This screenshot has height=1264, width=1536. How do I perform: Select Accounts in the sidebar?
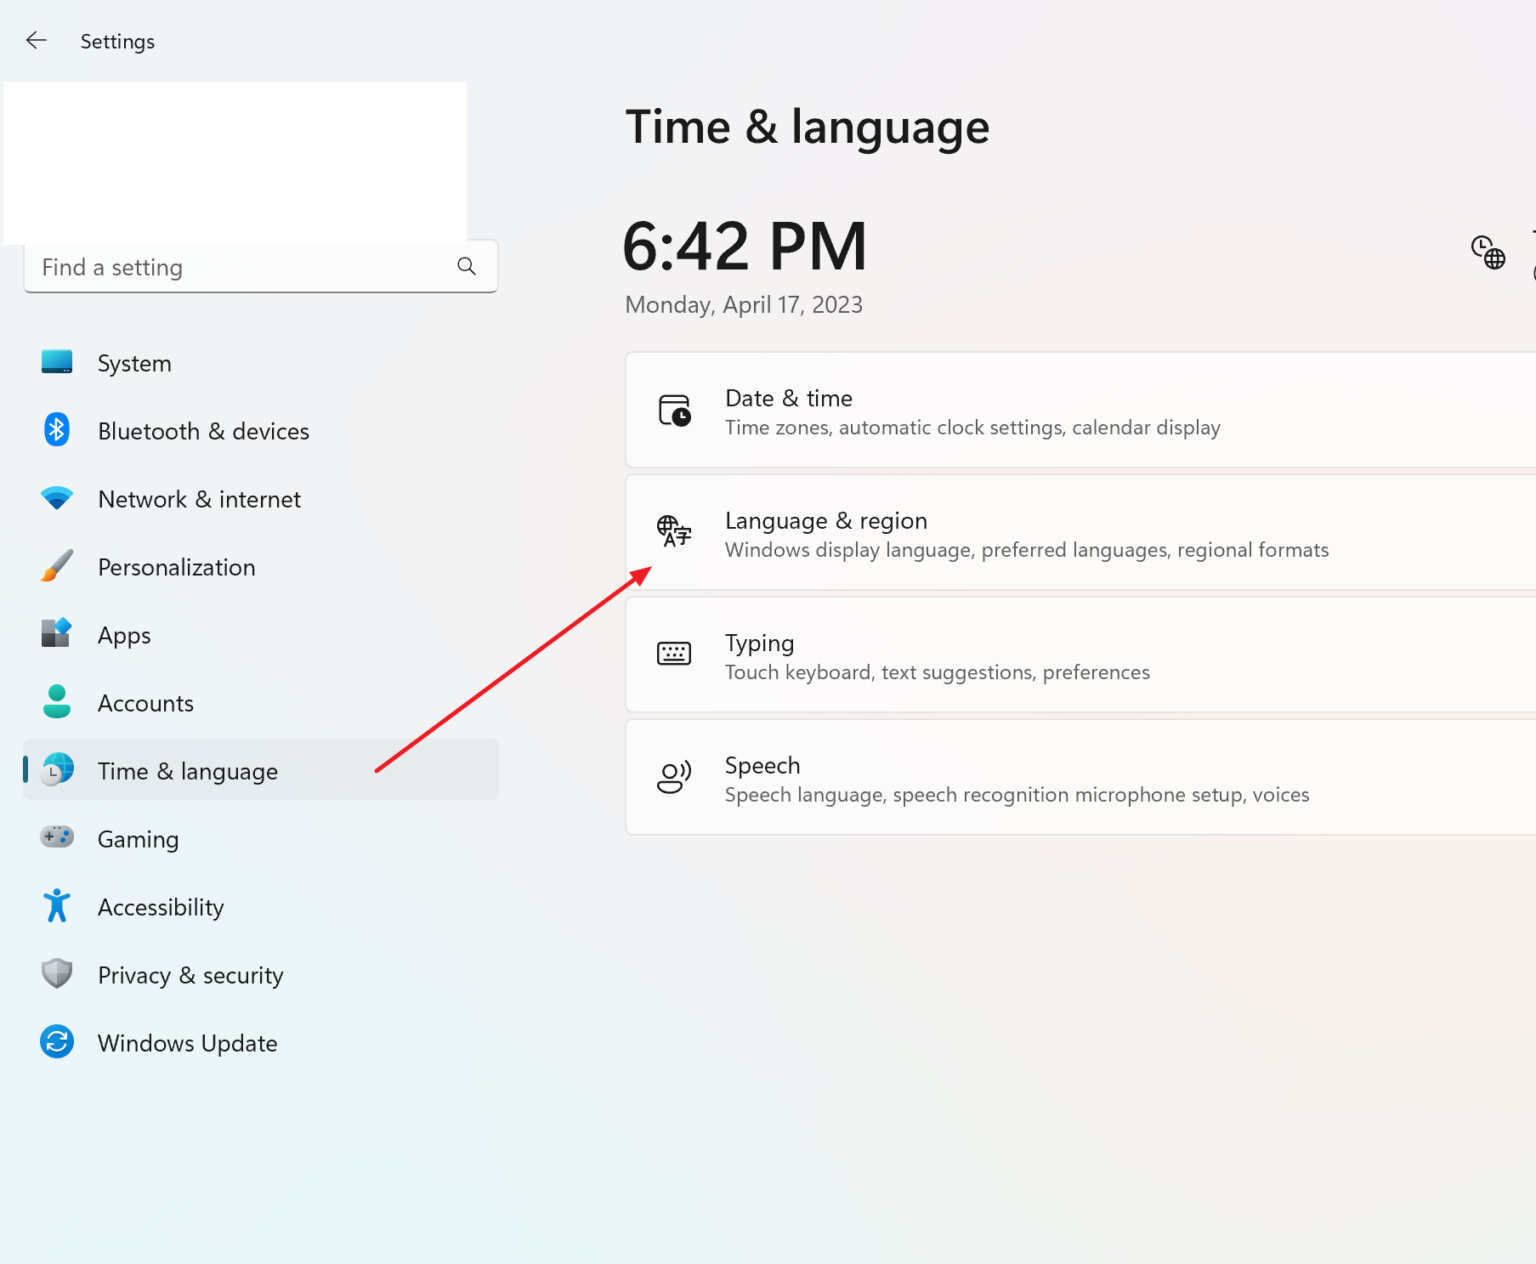point(261,703)
